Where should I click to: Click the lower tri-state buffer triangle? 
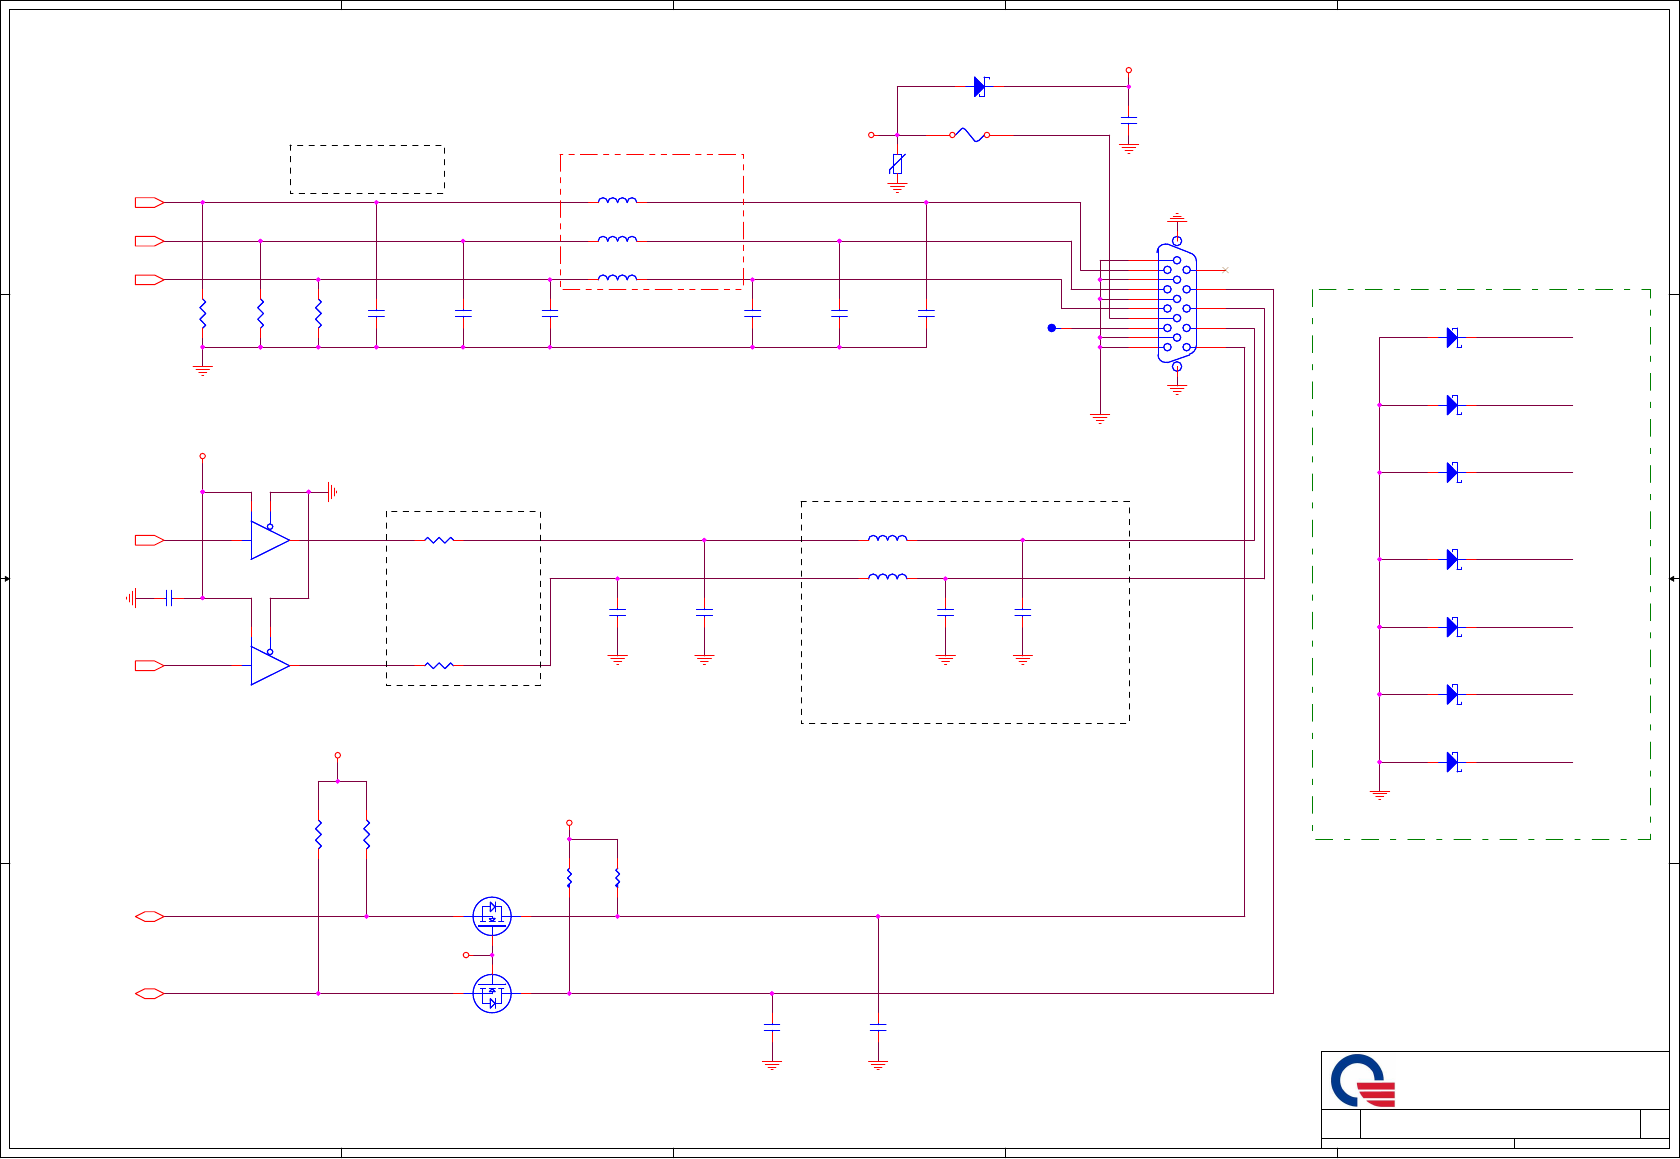click(x=270, y=665)
